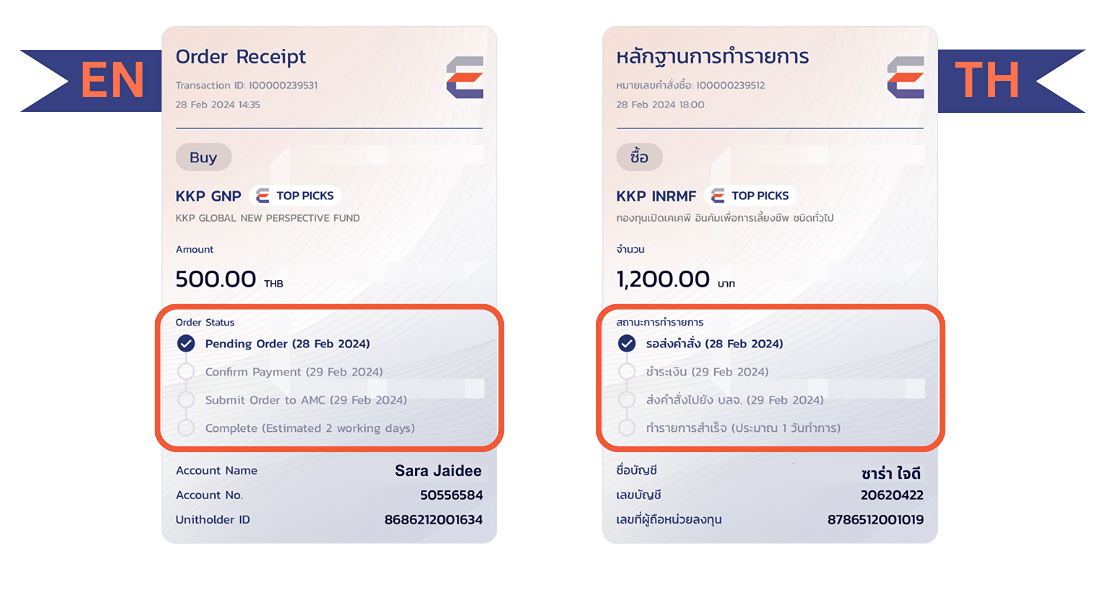Screen dimensions: 1106x600
Task: Click the 500.00 THB amount
Action: 229,279
